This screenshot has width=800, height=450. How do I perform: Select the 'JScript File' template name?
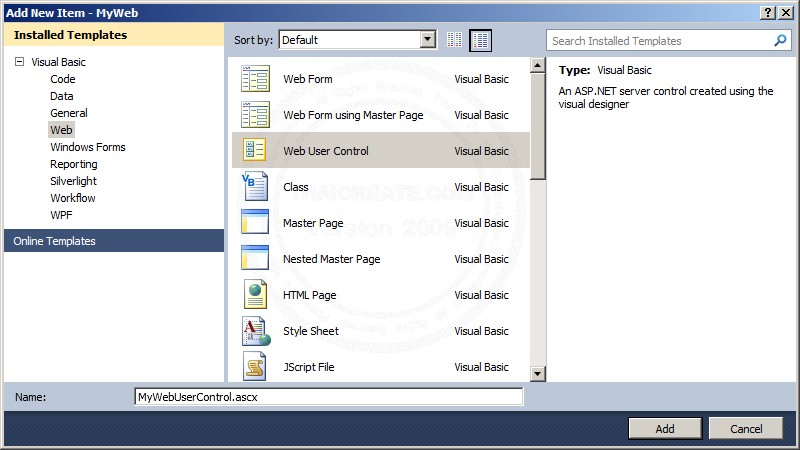pyautogui.click(x=308, y=367)
